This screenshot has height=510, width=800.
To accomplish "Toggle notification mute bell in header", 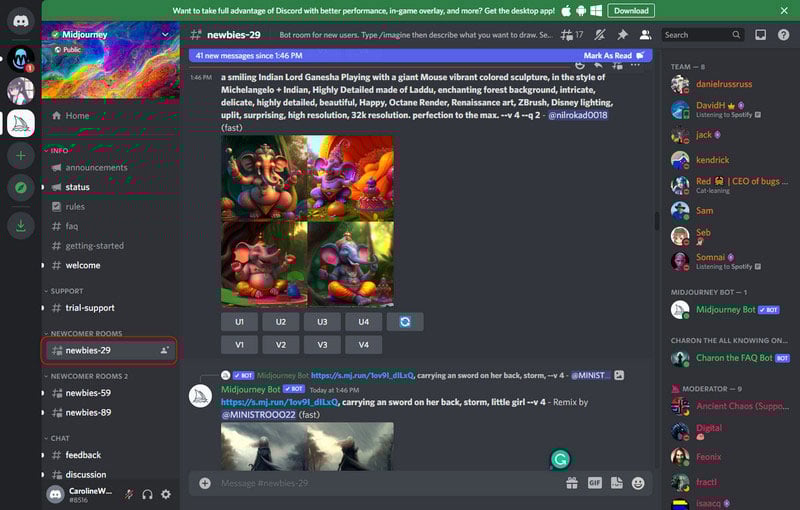I will [x=599, y=35].
